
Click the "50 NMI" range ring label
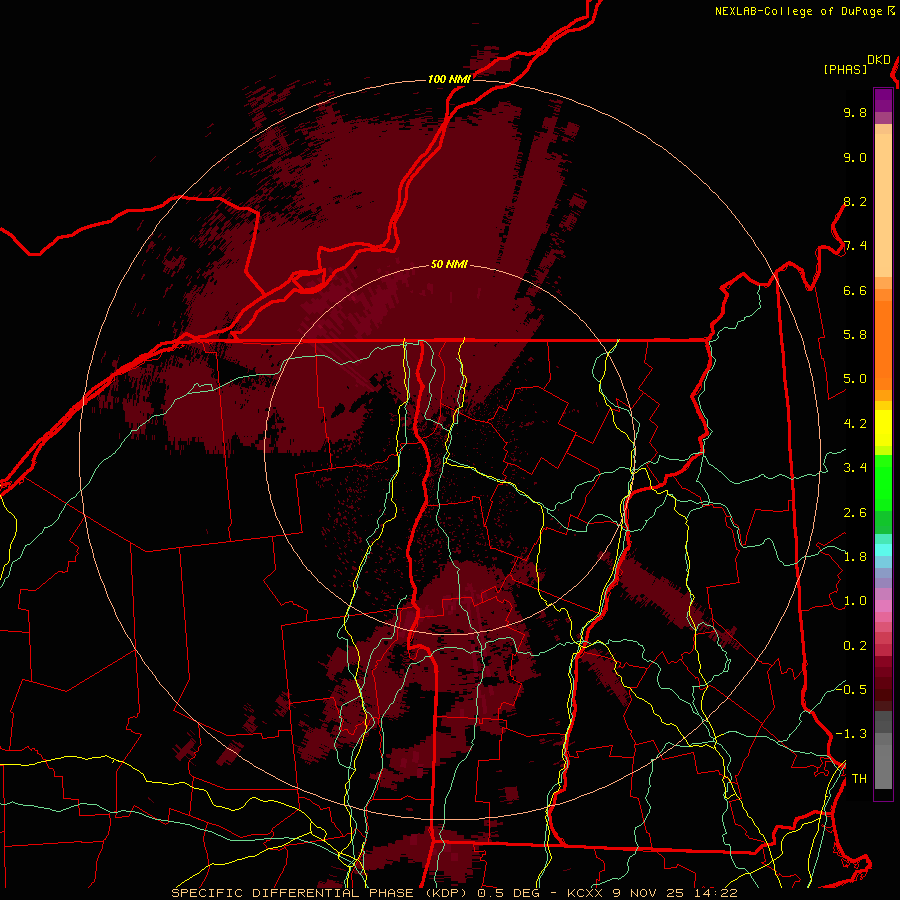[x=449, y=265]
